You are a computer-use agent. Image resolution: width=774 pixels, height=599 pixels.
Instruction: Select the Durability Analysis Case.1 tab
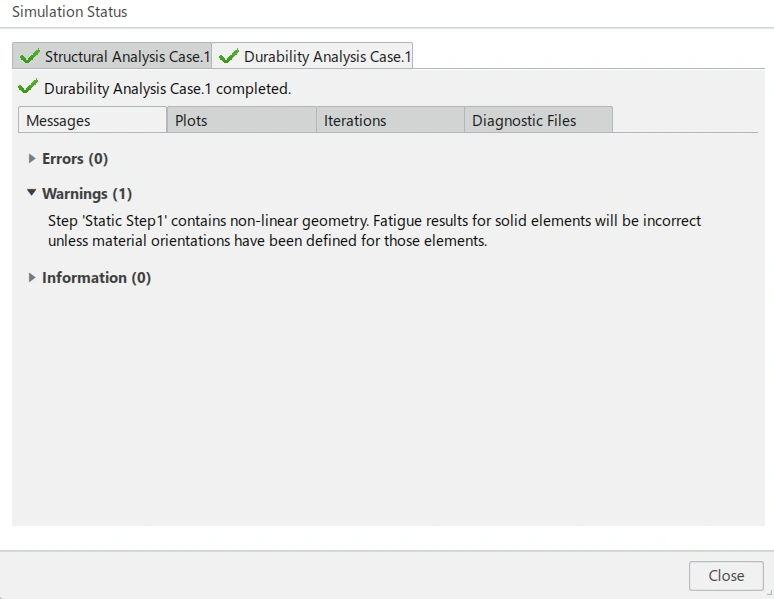click(x=312, y=56)
